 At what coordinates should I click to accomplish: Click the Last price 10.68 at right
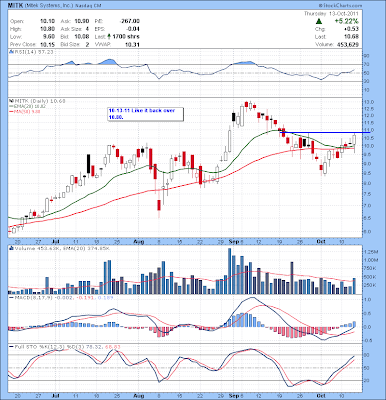352,37
